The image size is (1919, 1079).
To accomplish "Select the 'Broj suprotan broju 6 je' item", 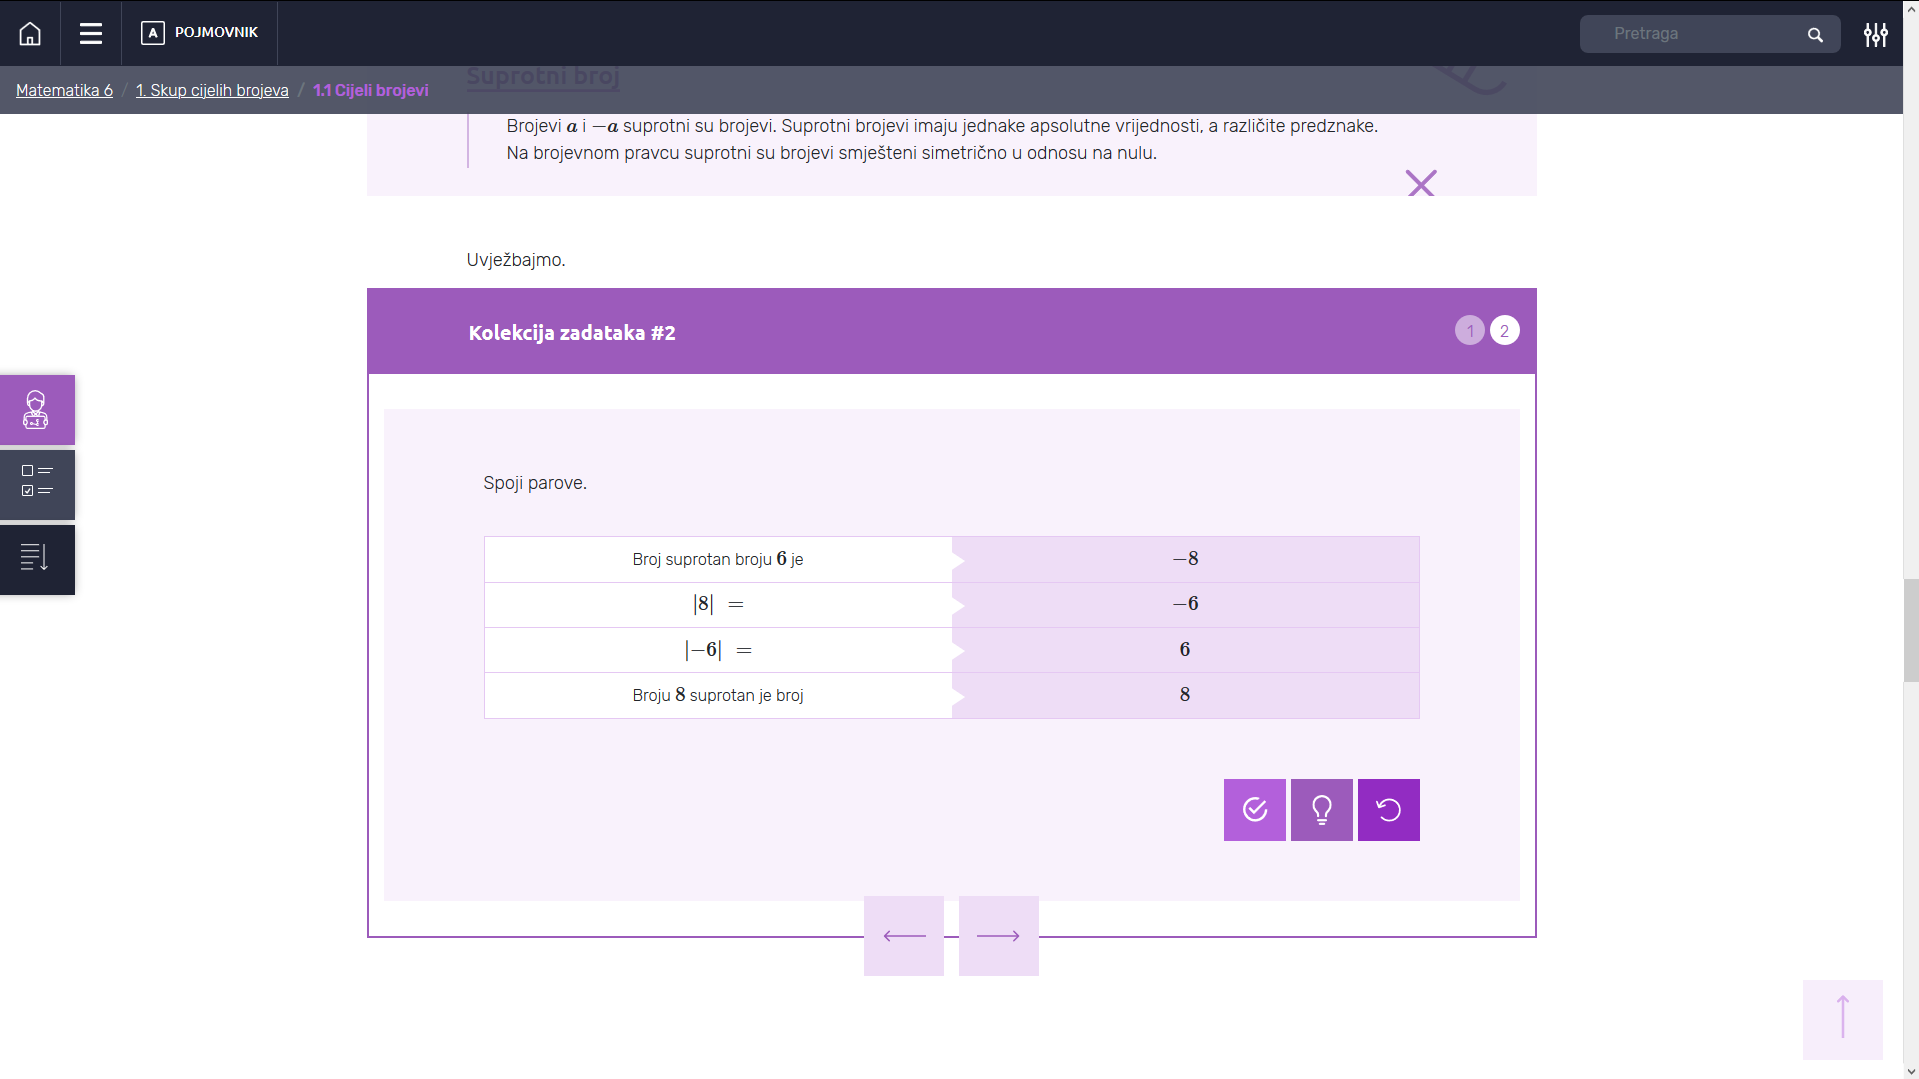I will click(718, 559).
